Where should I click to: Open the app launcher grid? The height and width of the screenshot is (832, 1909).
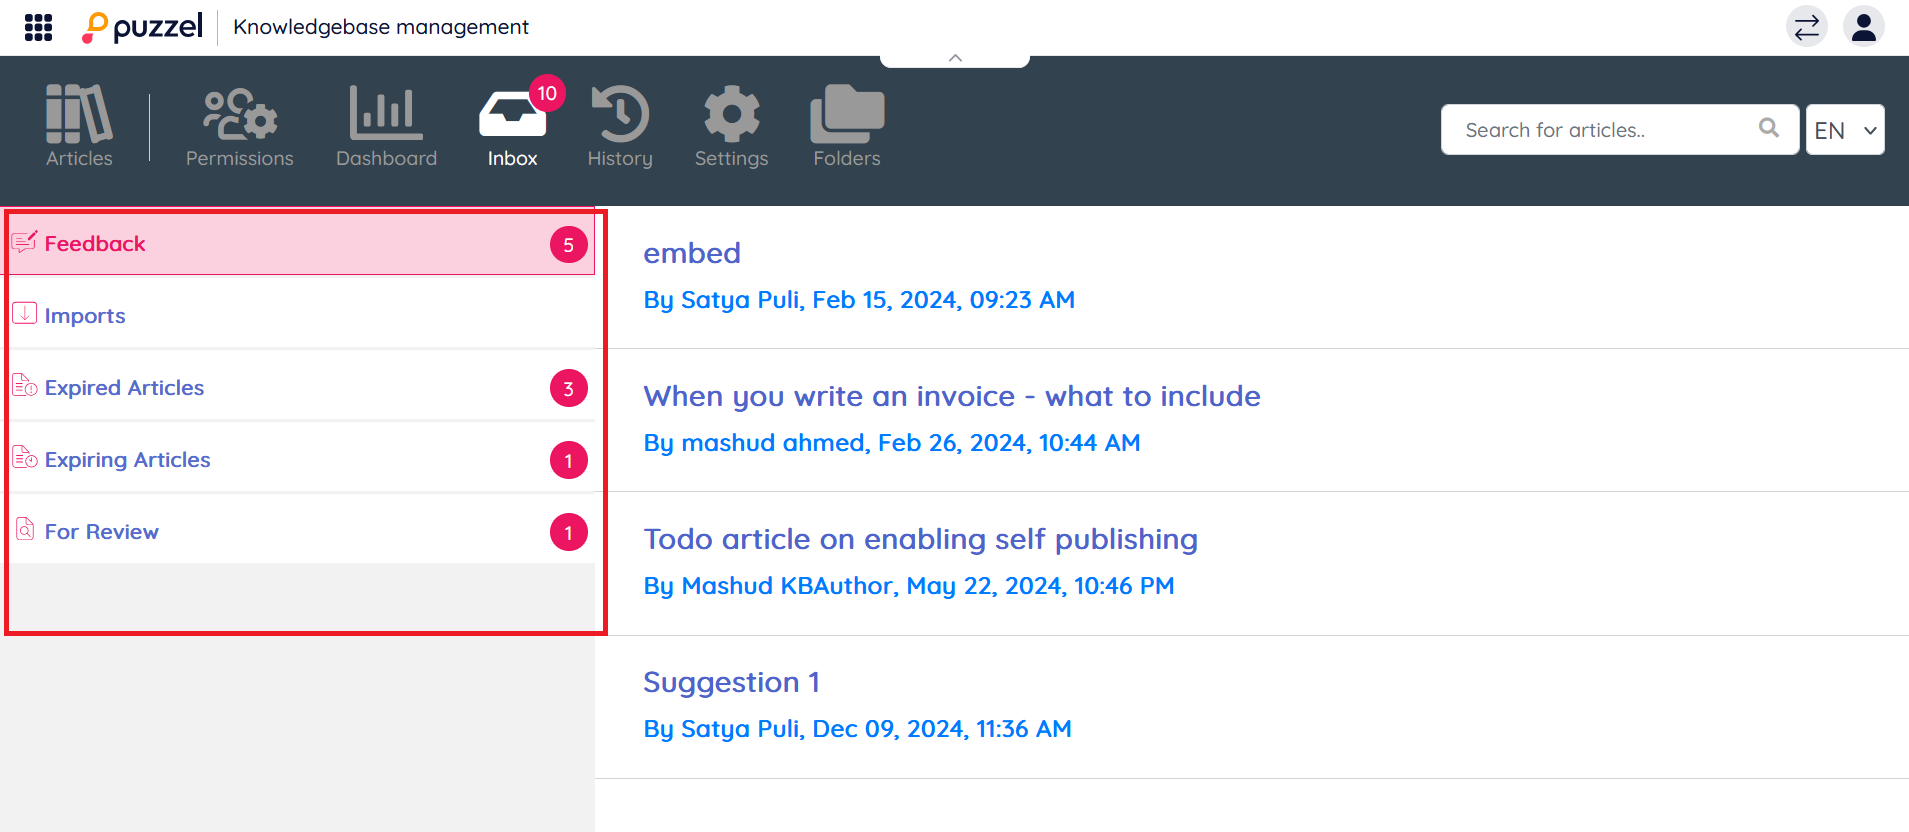click(38, 27)
